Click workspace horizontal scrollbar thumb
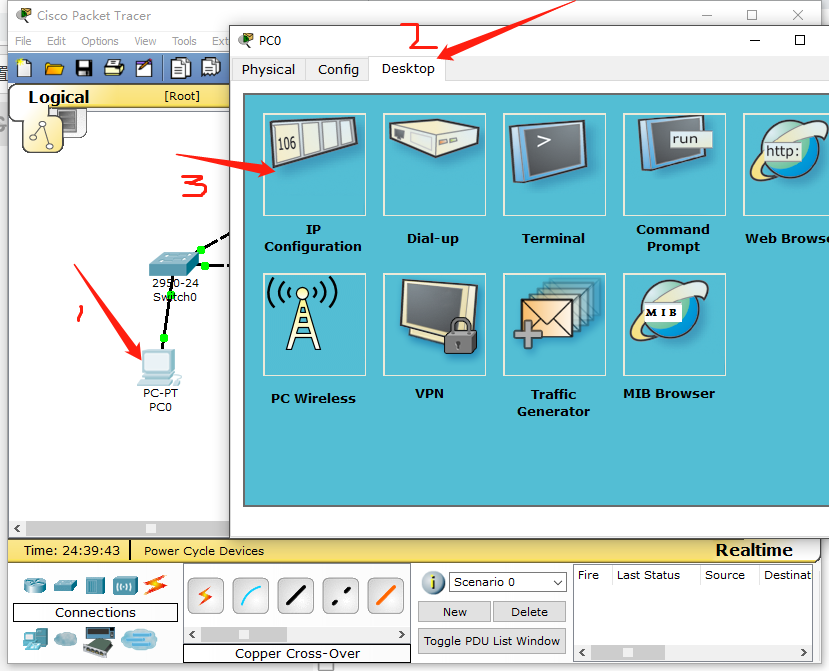Screen dimensions: 829x671 (x=151, y=528)
